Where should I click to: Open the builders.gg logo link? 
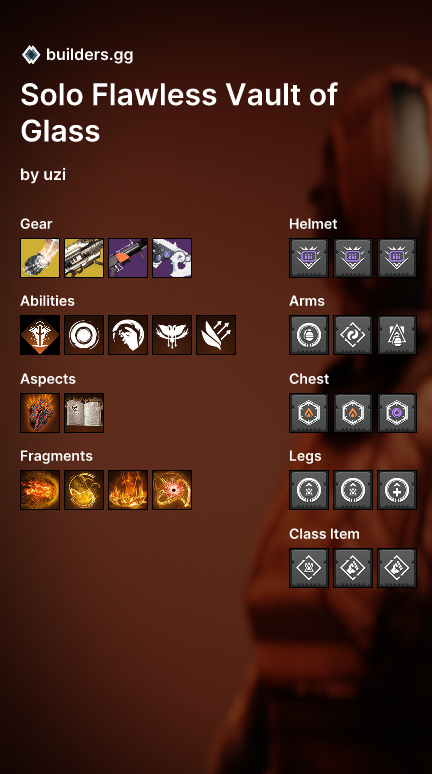pos(78,54)
